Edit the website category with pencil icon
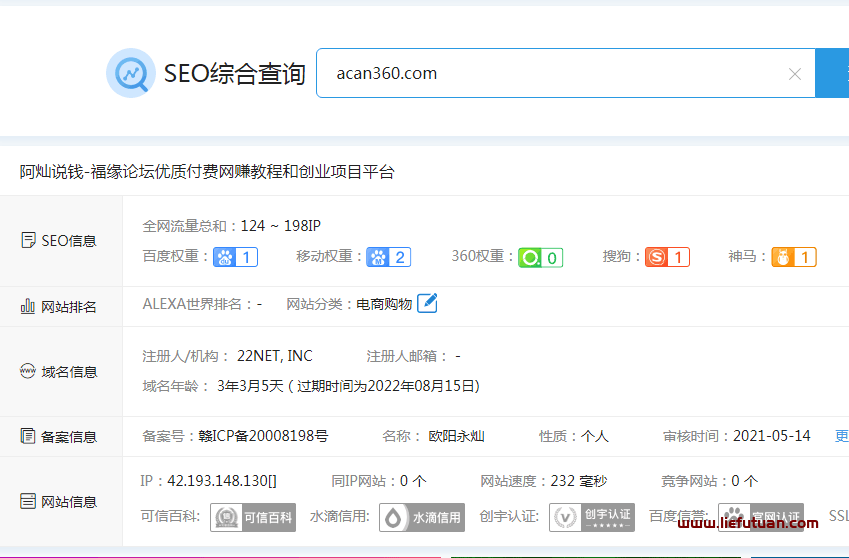 (427, 303)
